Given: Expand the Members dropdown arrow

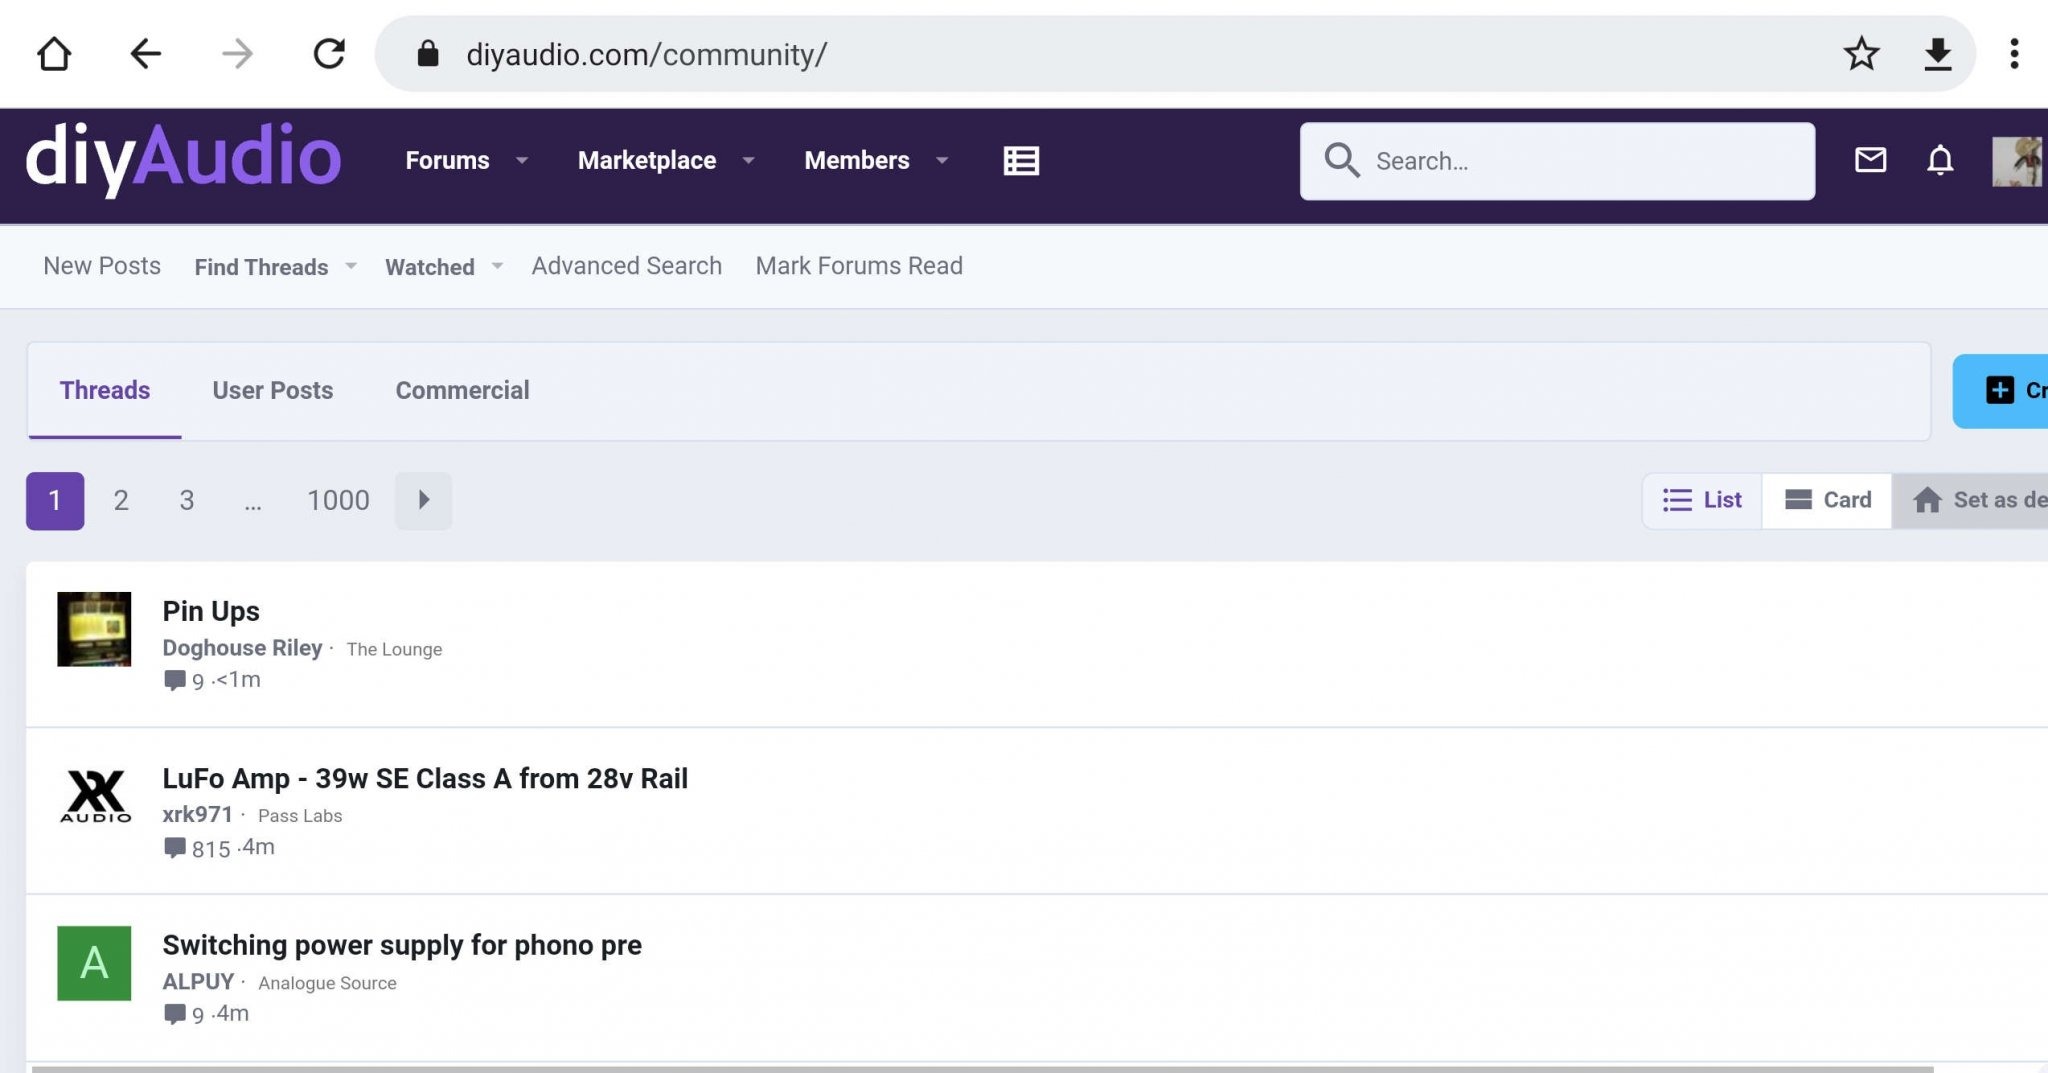Looking at the screenshot, I should pyautogui.click(x=942, y=160).
